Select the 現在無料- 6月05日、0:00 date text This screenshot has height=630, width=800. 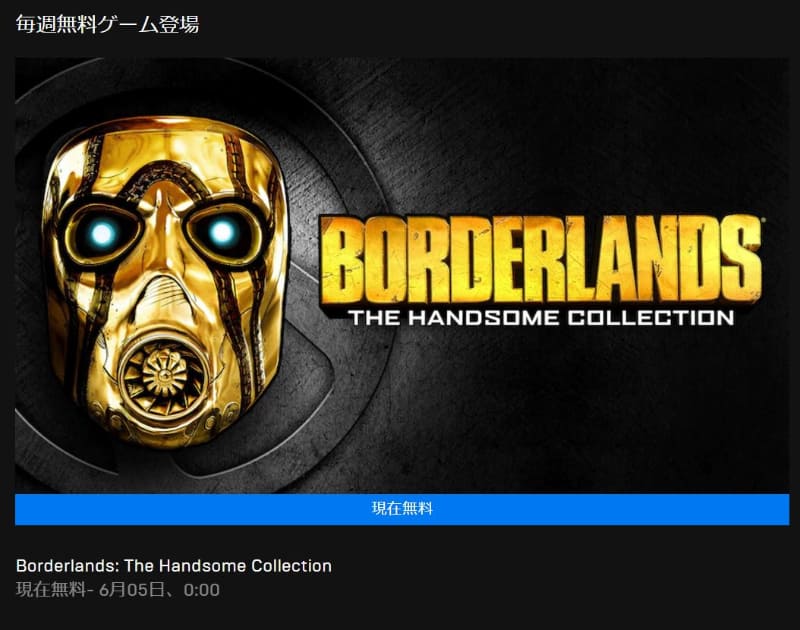pos(118,590)
